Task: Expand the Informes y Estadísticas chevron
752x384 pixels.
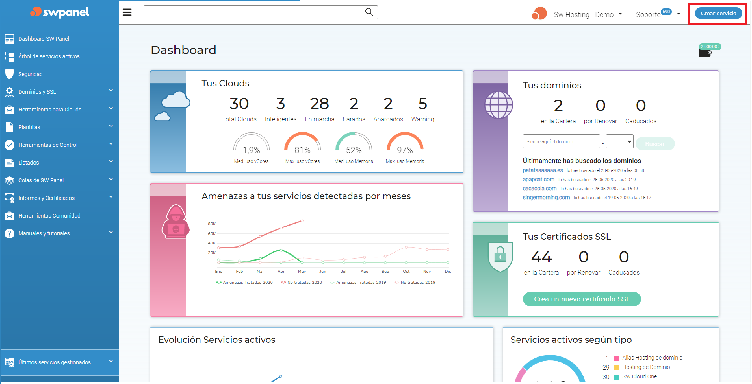Action: tap(111, 197)
